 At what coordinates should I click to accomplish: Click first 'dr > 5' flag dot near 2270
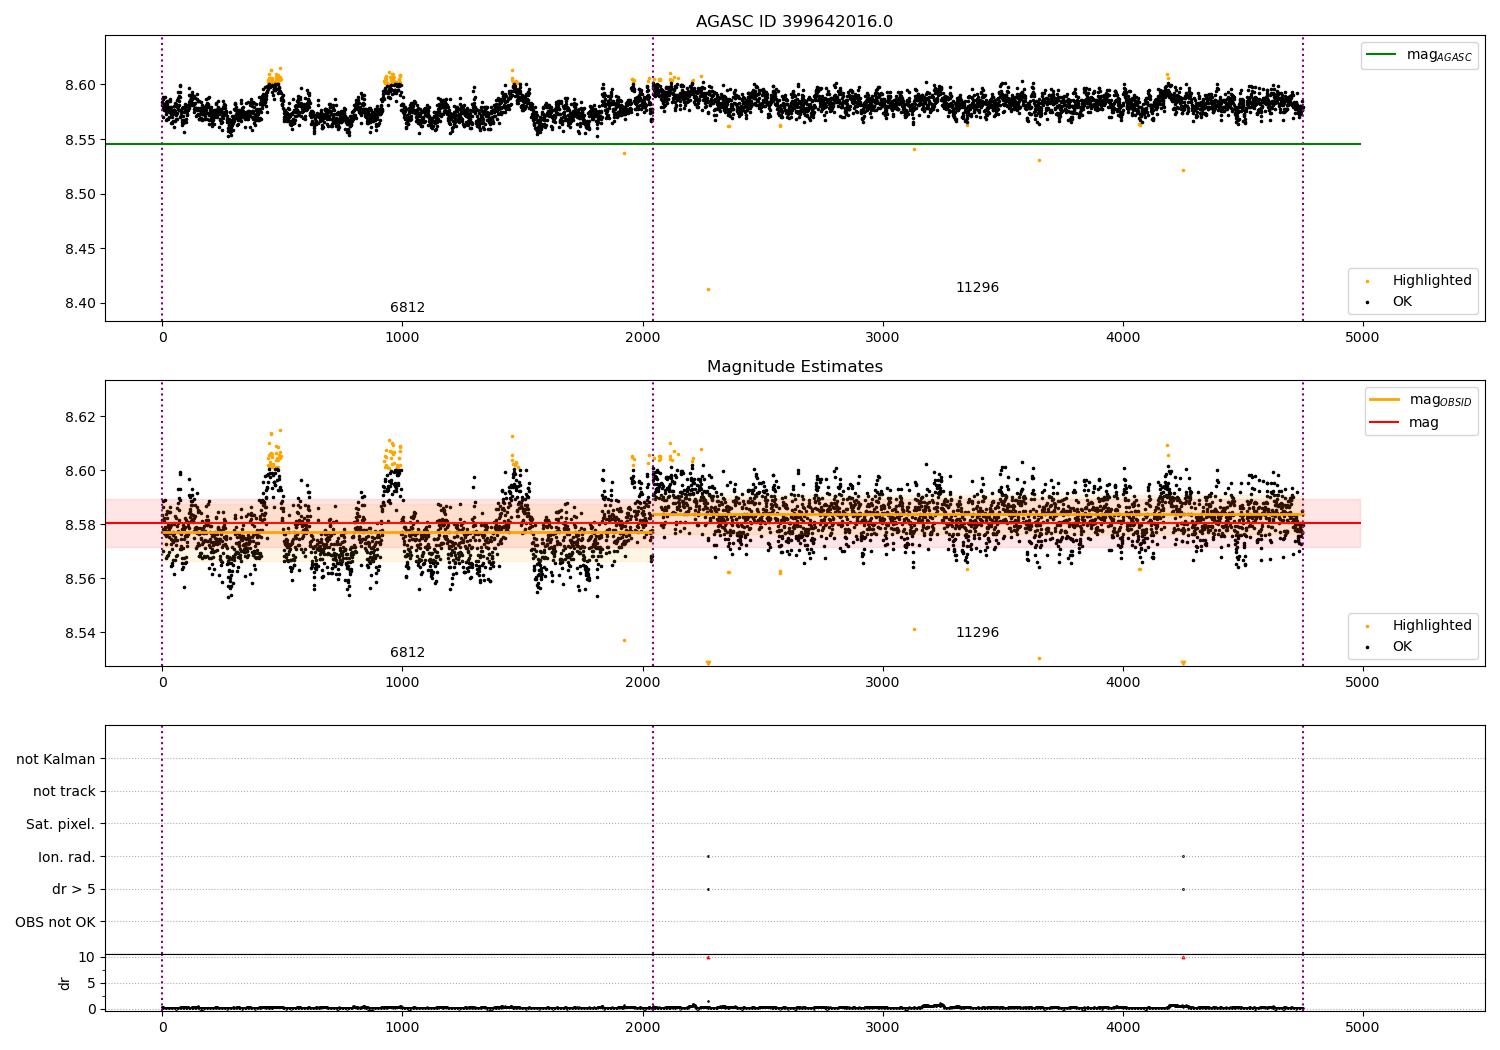[x=708, y=889]
